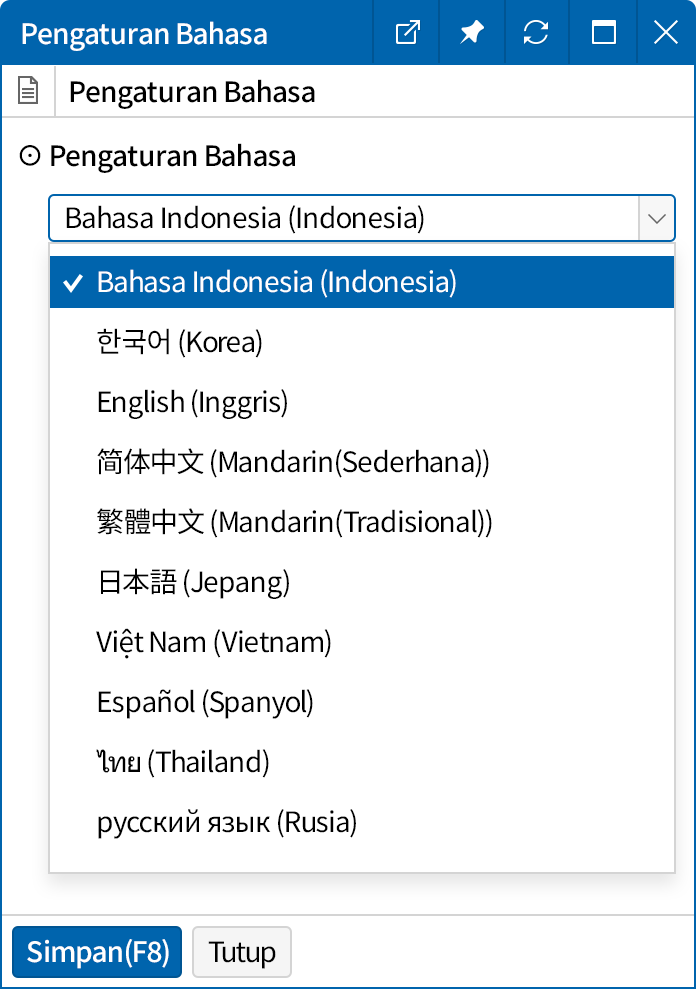Pick ไทย (Thailand) language option
The width and height of the screenshot is (696, 989).
183,762
